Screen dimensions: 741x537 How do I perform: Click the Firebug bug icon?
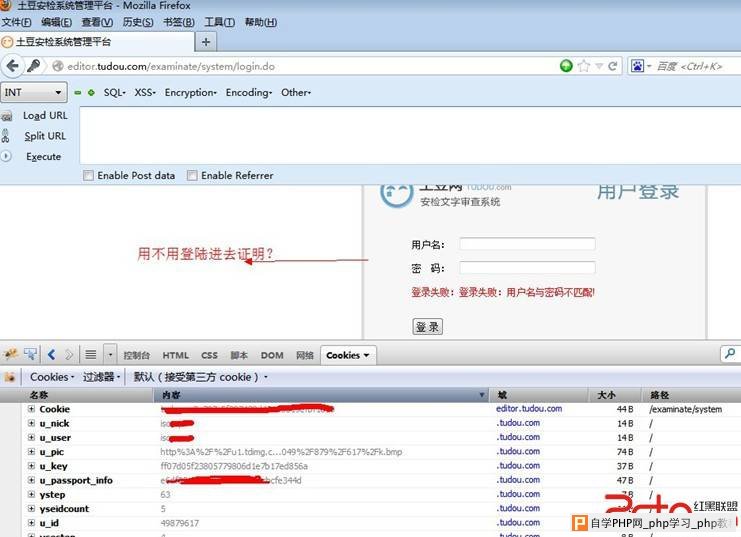pos(10,354)
